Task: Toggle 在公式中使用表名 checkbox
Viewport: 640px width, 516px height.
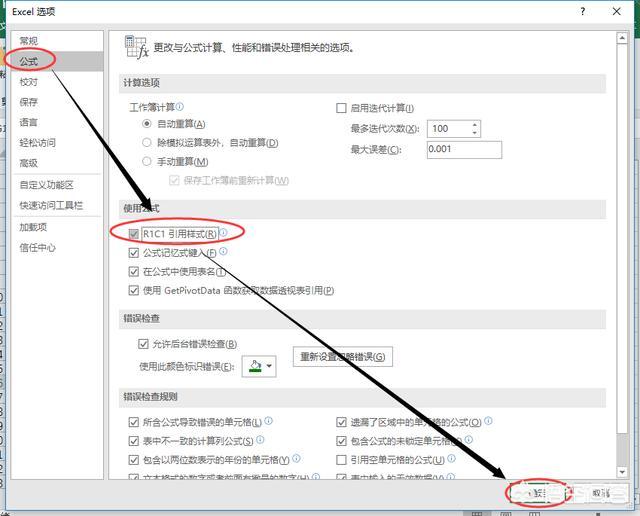Action: (133, 272)
